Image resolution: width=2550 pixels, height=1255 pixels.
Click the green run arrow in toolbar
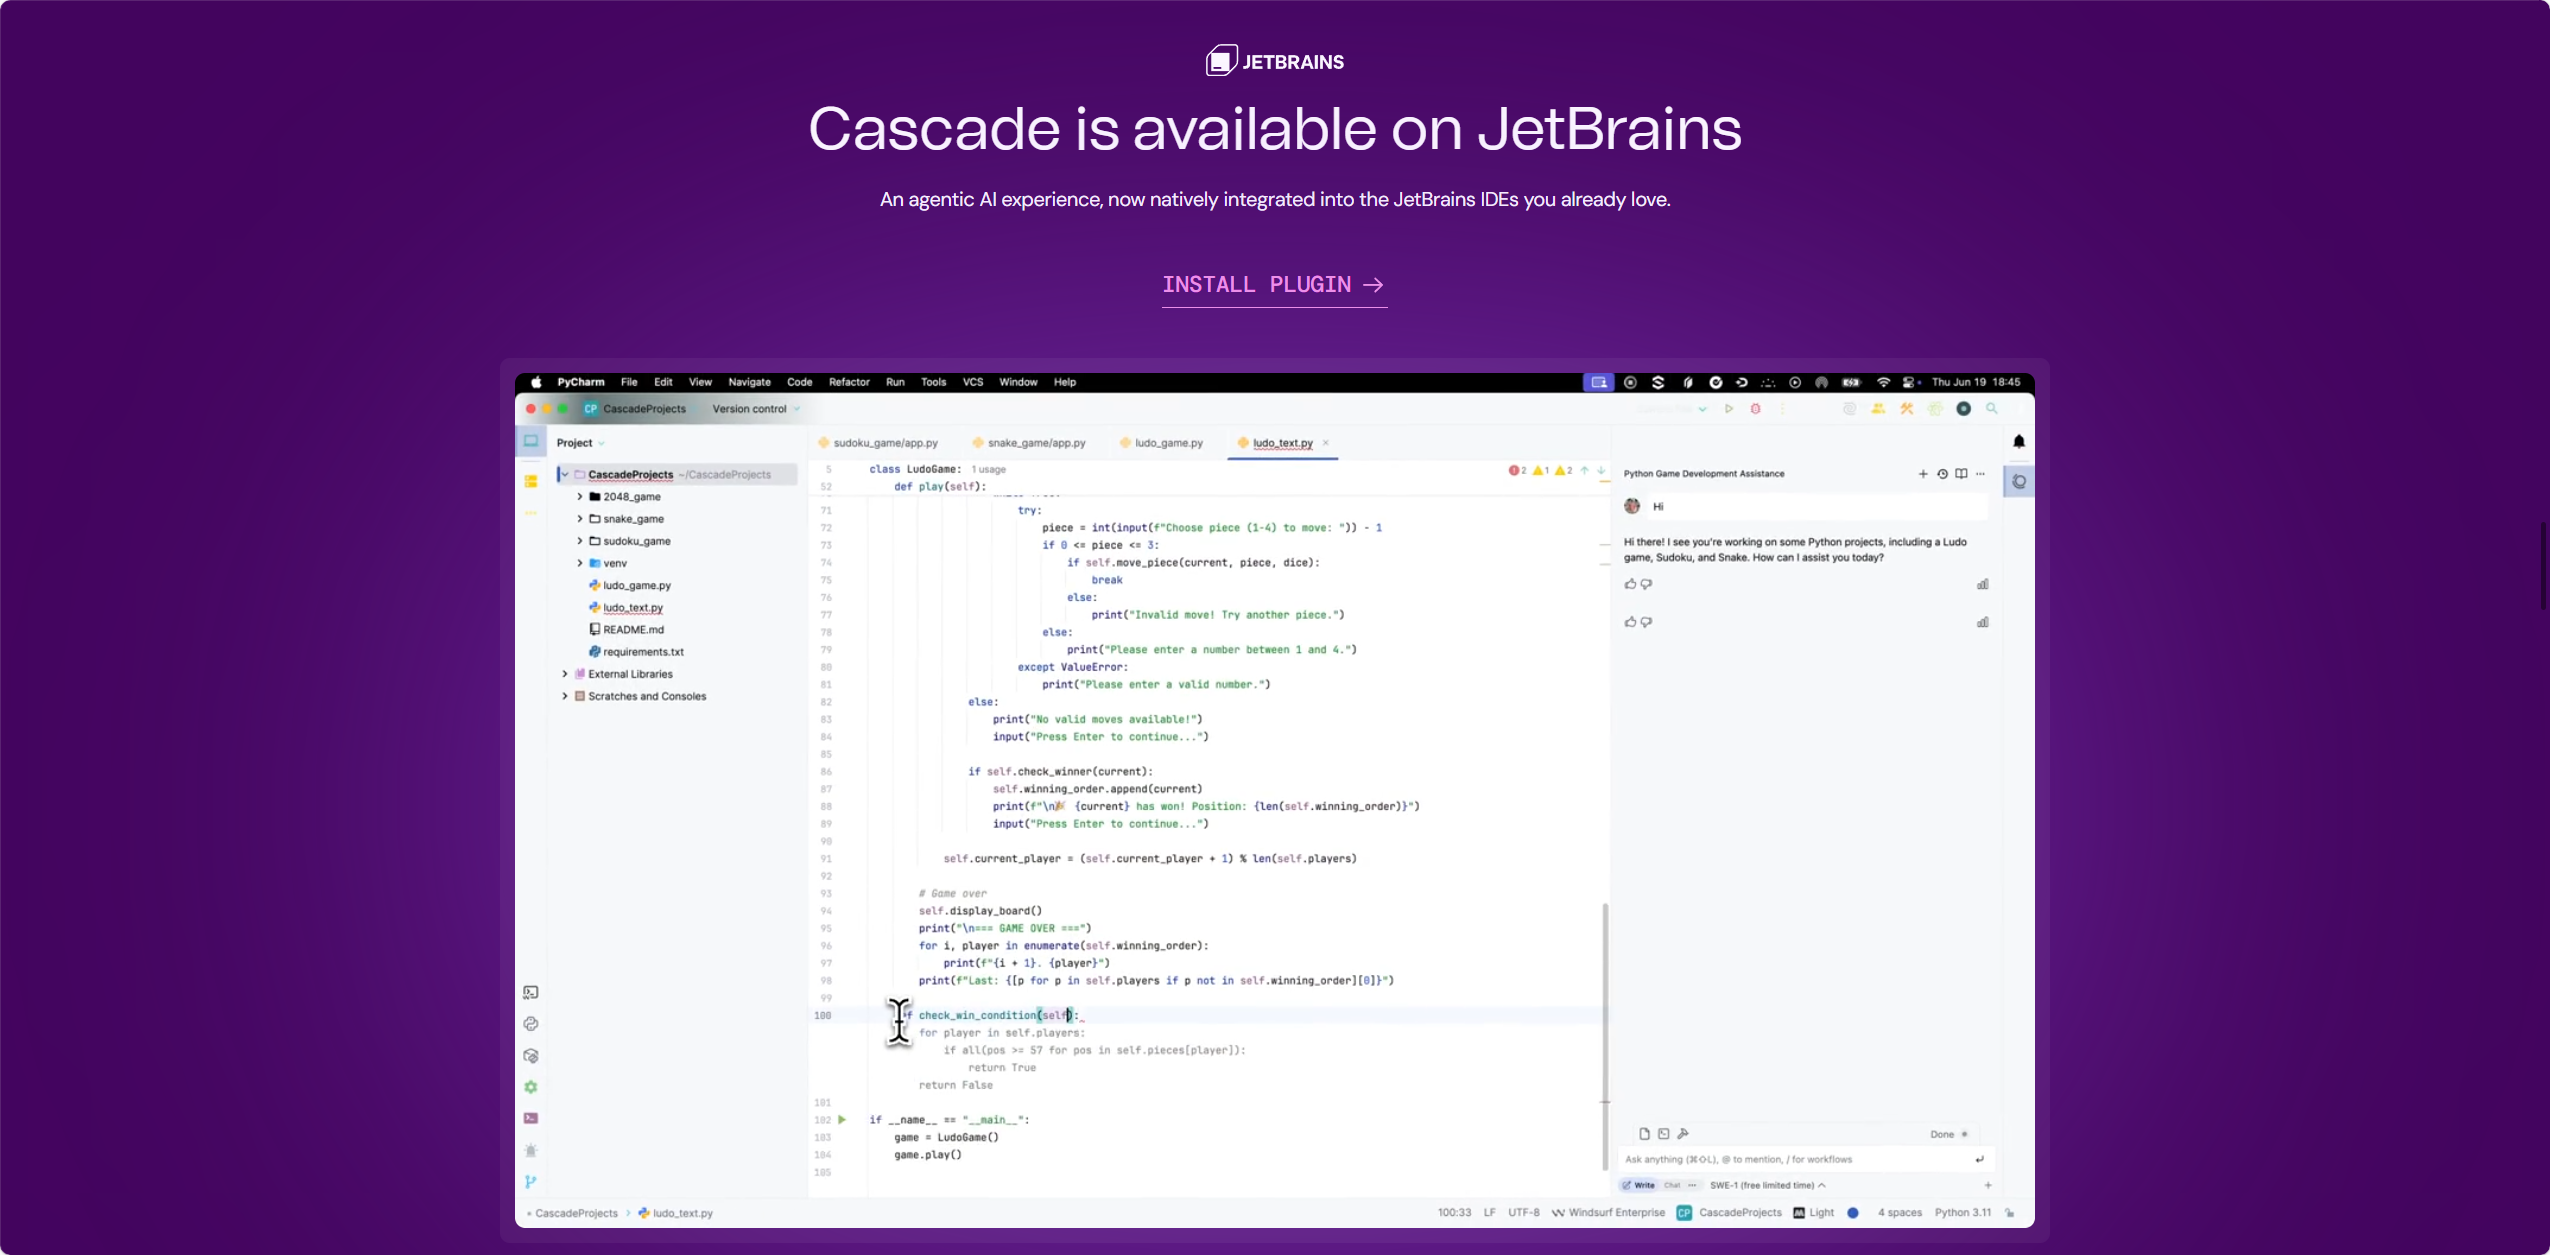coord(1728,409)
